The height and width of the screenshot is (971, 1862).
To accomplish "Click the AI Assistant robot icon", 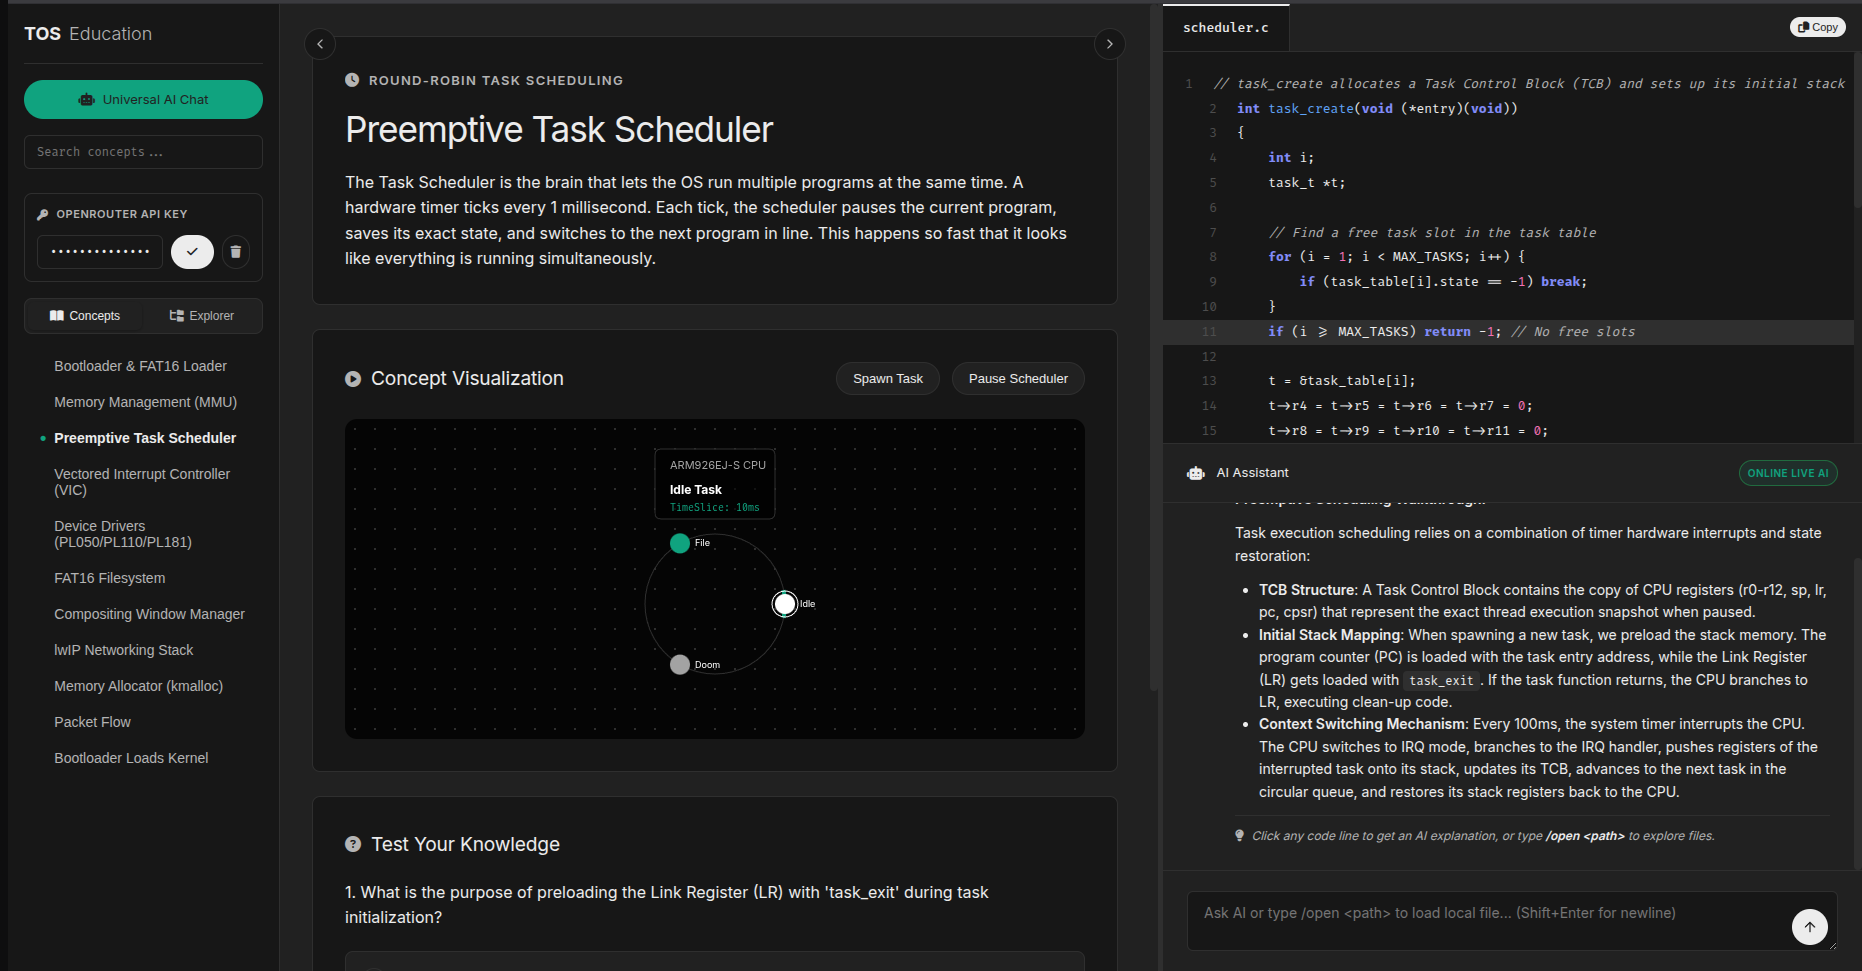I will [1196, 473].
